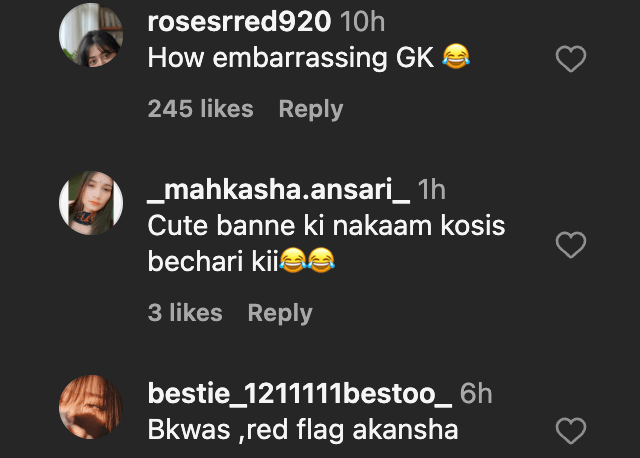Click the laughing emojis after "bechari kii"

tap(307, 263)
